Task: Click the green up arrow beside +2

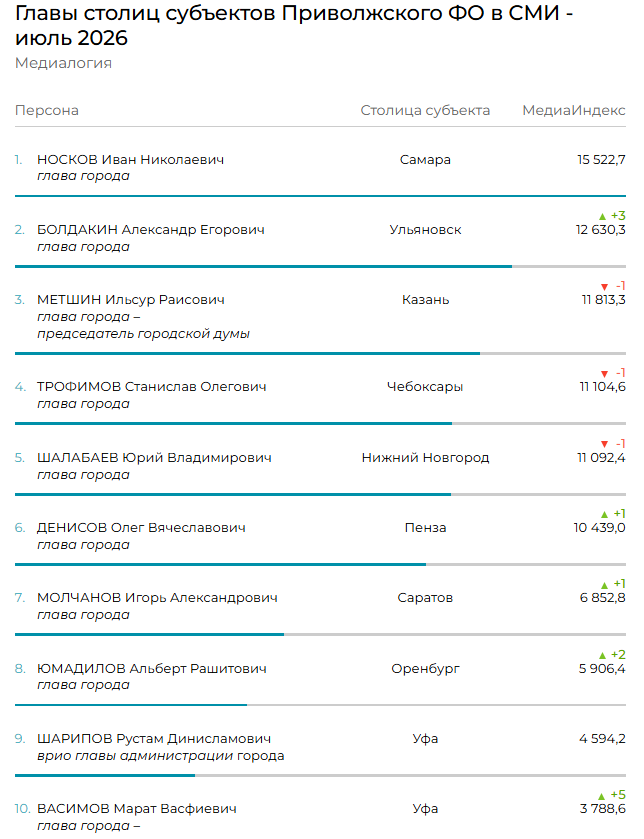Action: coord(602,655)
